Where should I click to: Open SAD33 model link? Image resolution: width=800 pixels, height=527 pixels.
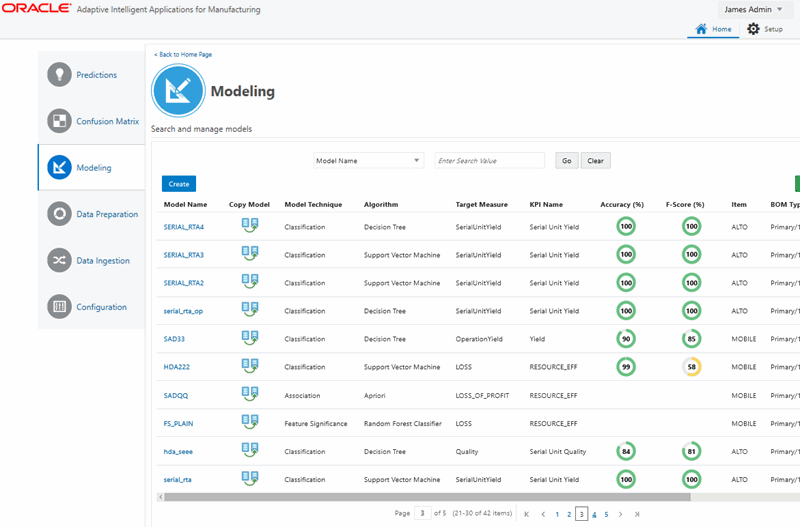[174, 339]
